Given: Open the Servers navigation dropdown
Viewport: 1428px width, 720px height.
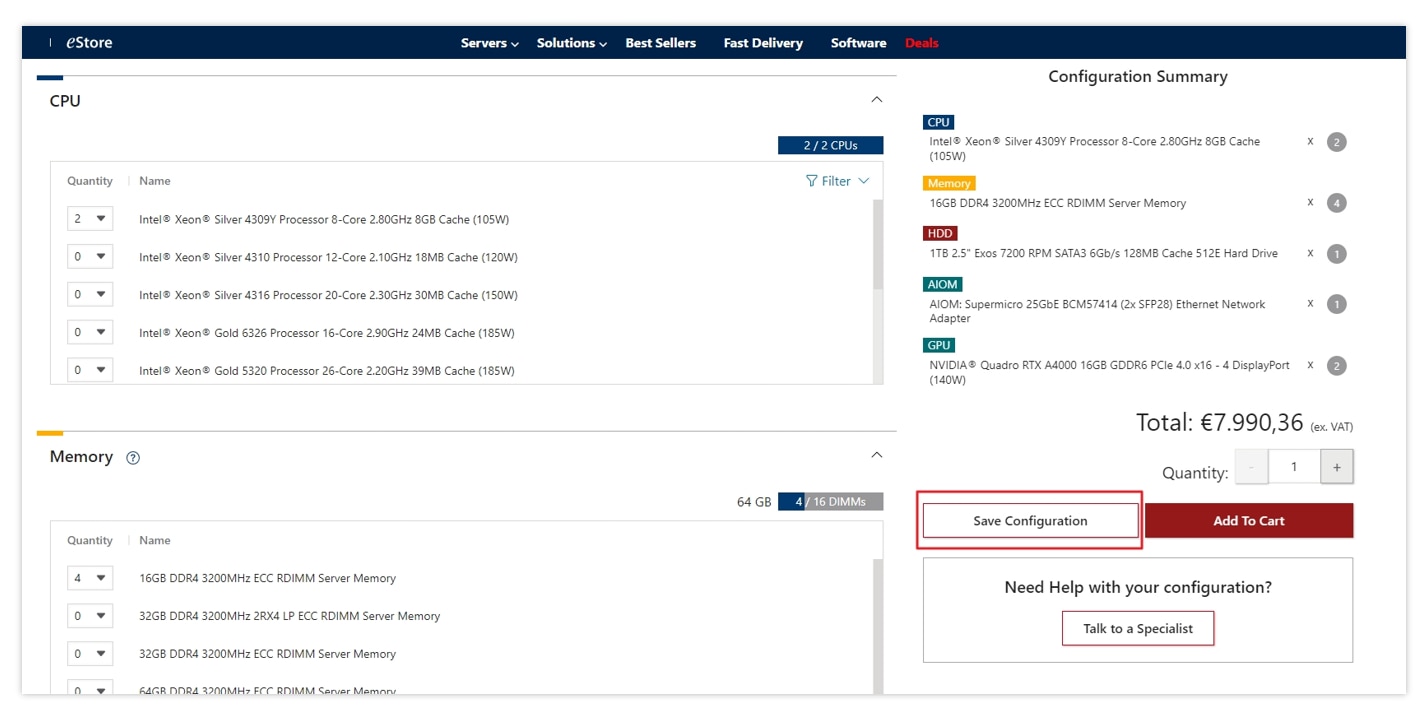Looking at the screenshot, I should (x=489, y=42).
